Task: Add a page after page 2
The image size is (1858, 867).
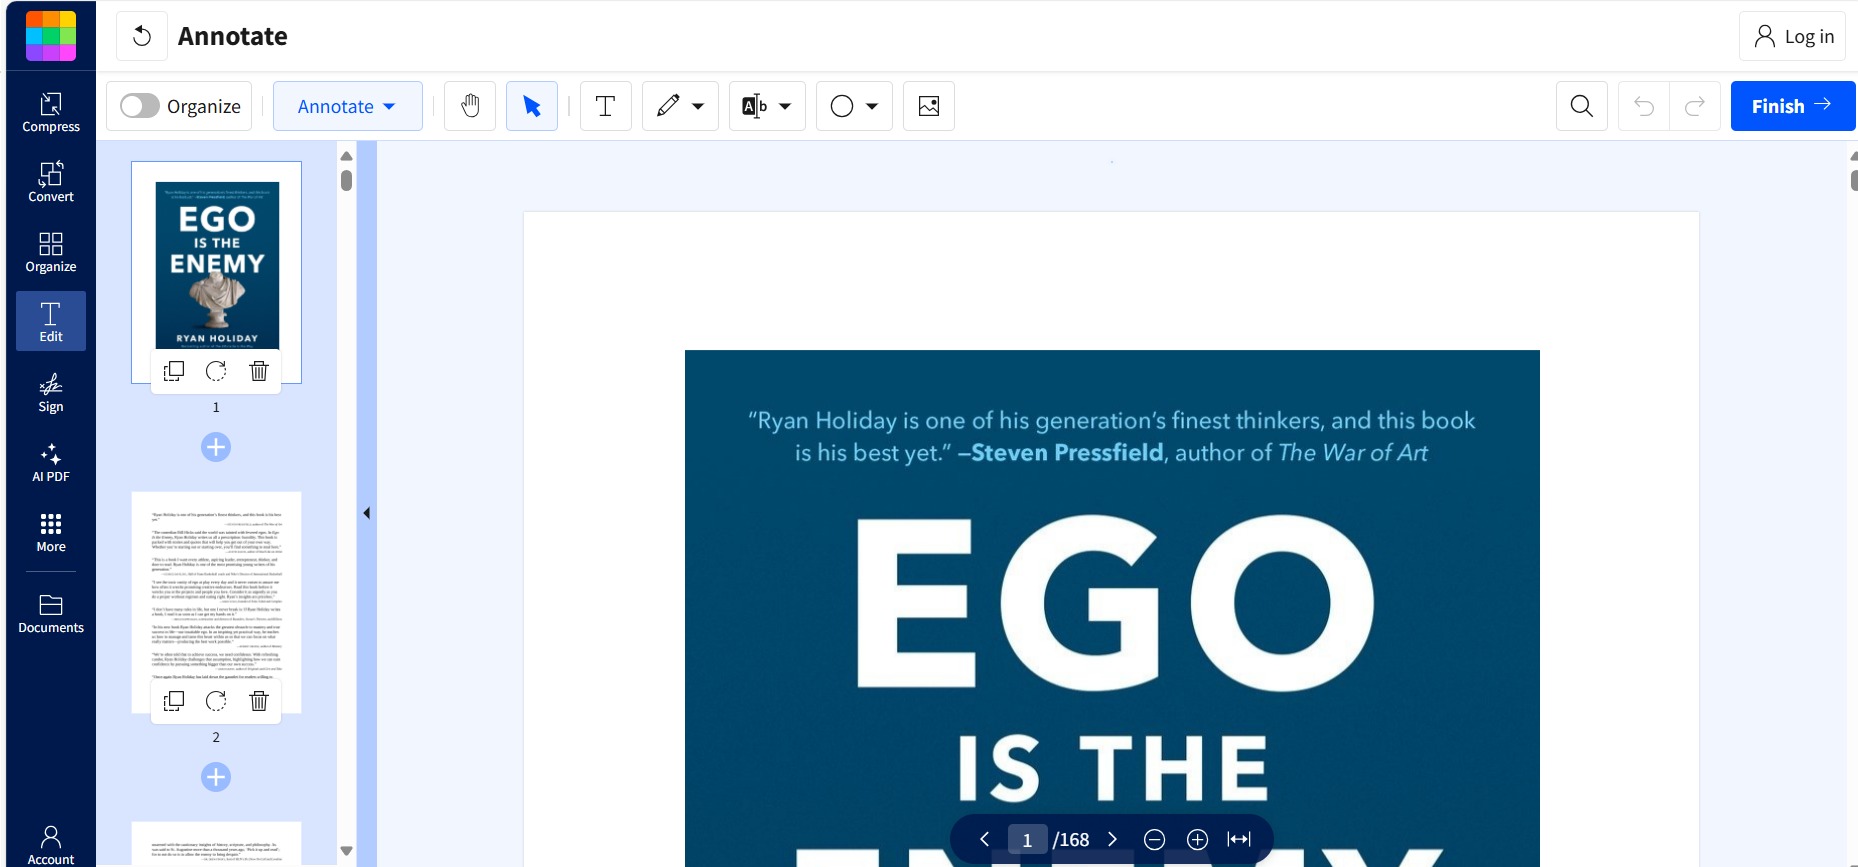Action: coord(216,777)
